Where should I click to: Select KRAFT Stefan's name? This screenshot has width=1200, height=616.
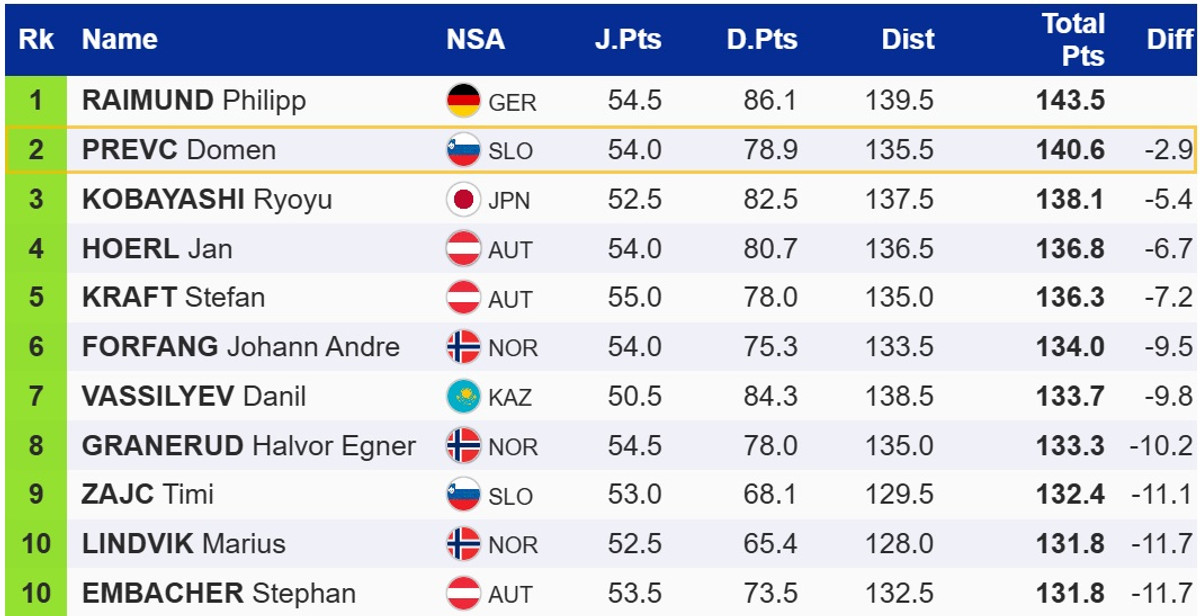(x=173, y=297)
